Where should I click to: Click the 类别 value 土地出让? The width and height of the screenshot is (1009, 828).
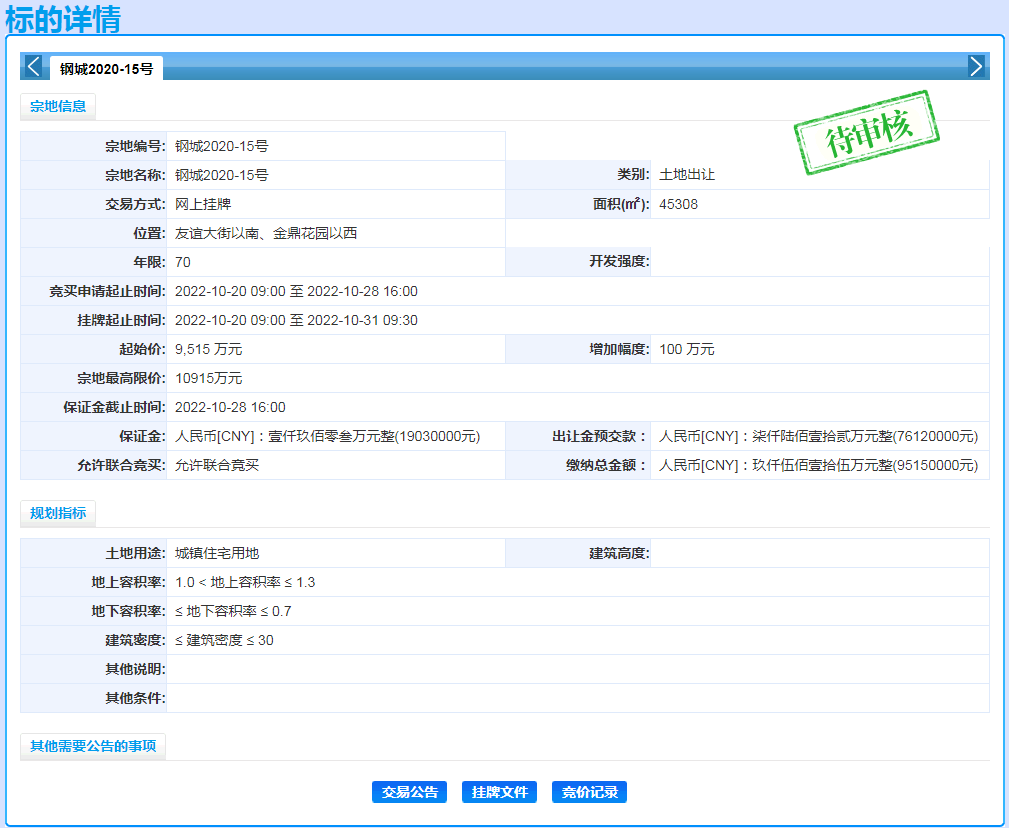687,174
